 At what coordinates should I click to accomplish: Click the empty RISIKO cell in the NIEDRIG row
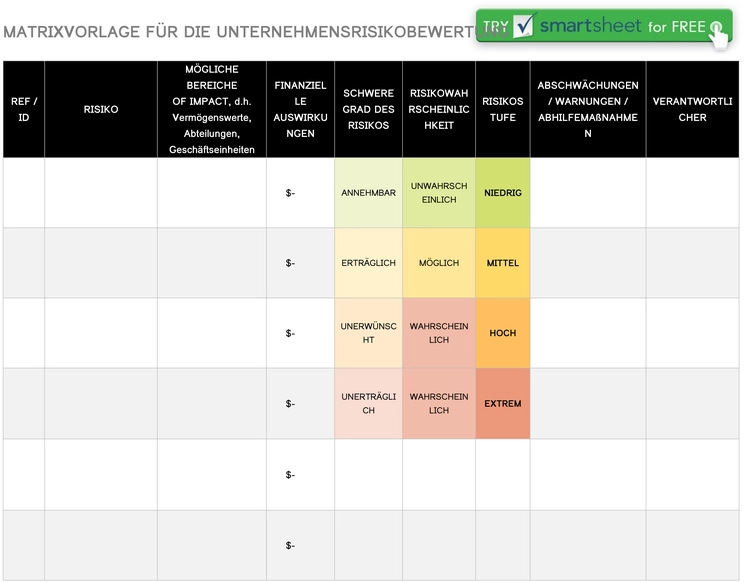(101, 193)
